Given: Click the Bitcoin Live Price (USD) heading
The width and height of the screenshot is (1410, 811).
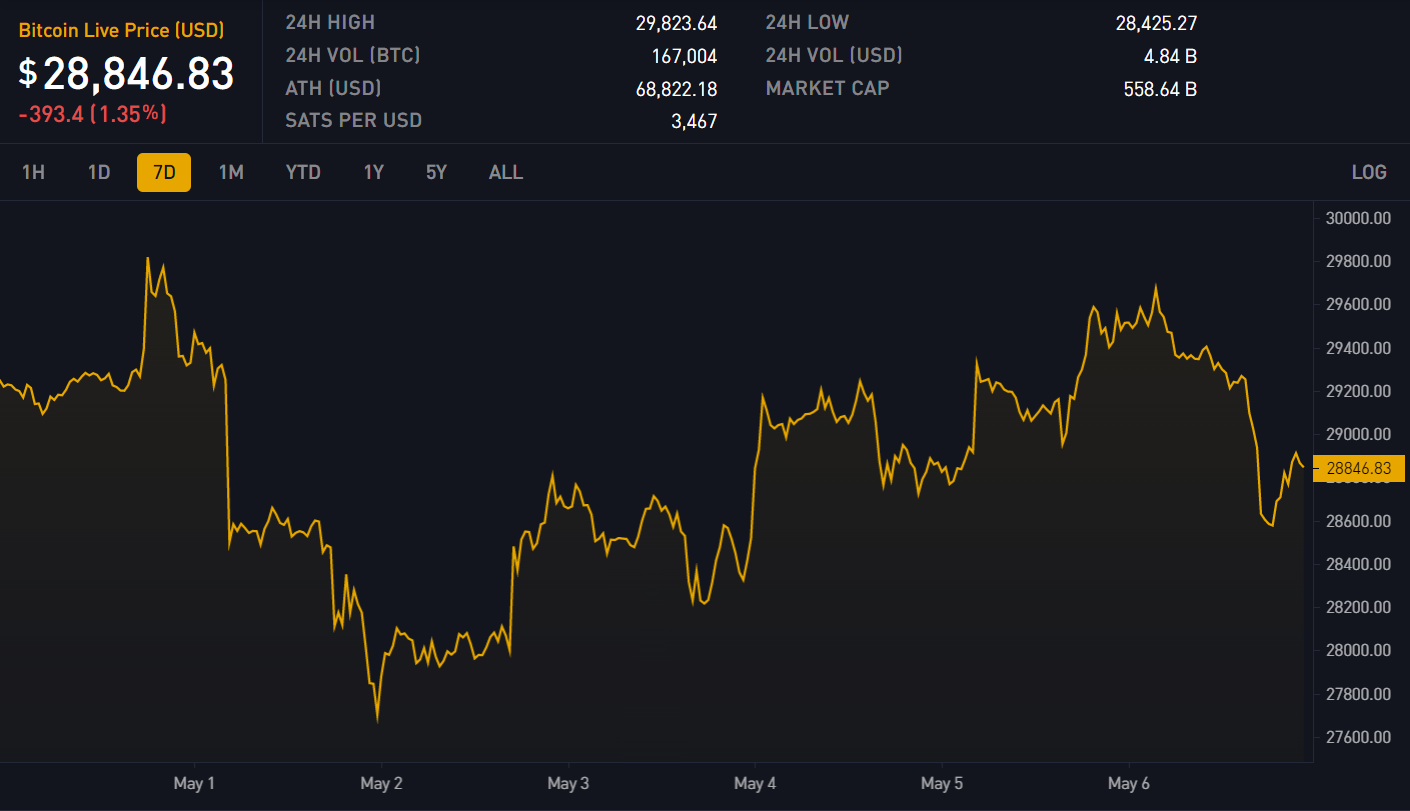Looking at the screenshot, I should (x=121, y=30).
